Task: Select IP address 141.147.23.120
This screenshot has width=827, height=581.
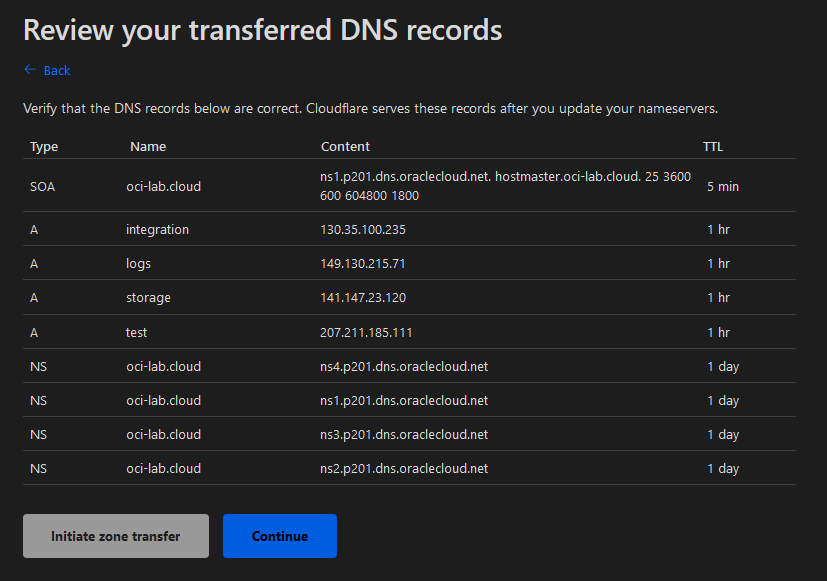Action: (x=363, y=298)
